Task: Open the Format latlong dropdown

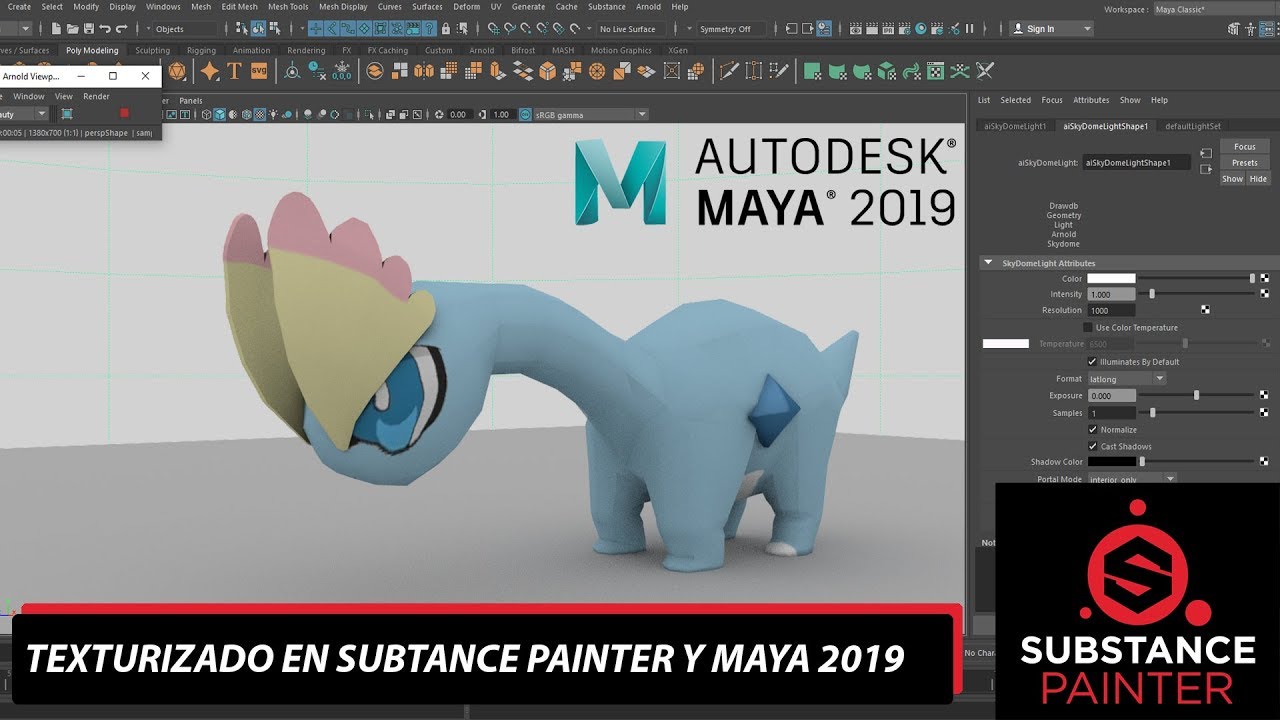Action: (1126, 379)
